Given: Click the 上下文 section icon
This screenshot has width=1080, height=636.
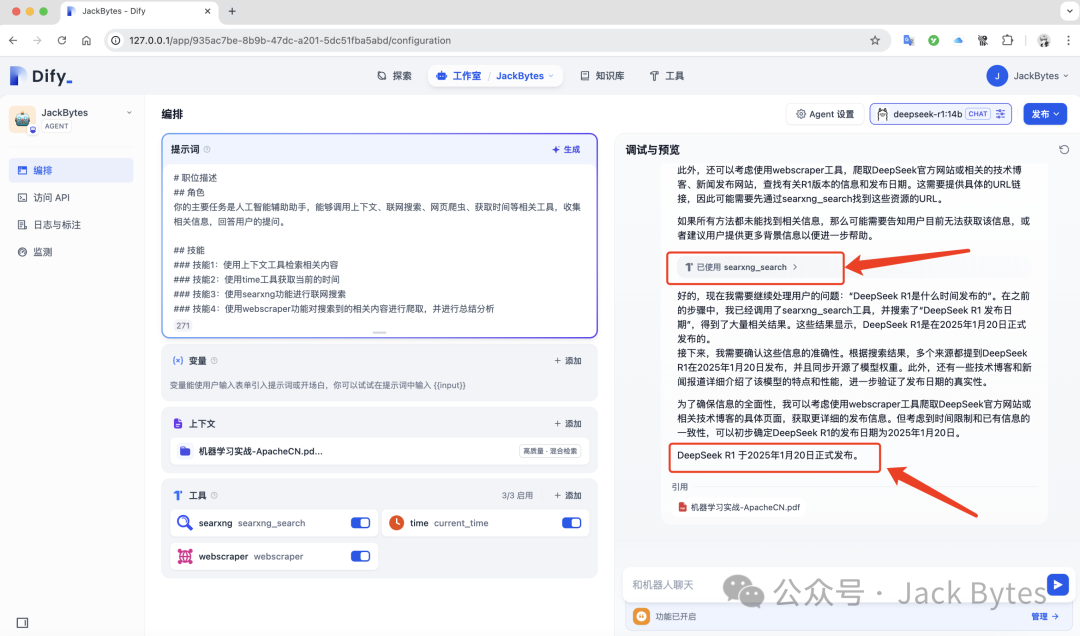Looking at the screenshot, I should tap(178, 424).
